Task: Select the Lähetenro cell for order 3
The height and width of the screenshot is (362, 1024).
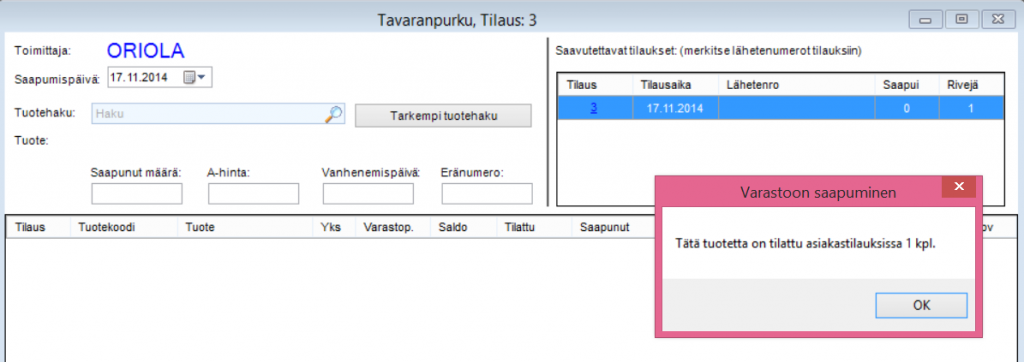Action: pos(796,108)
